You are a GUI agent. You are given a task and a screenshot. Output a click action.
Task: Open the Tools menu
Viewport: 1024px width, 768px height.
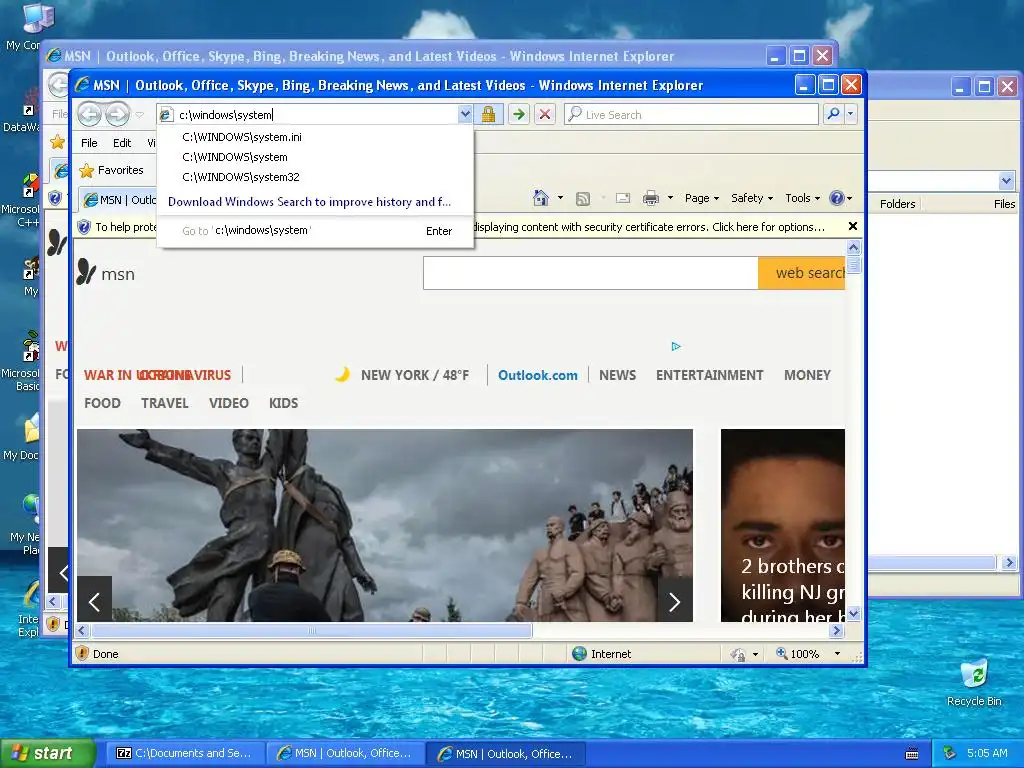(x=802, y=198)
